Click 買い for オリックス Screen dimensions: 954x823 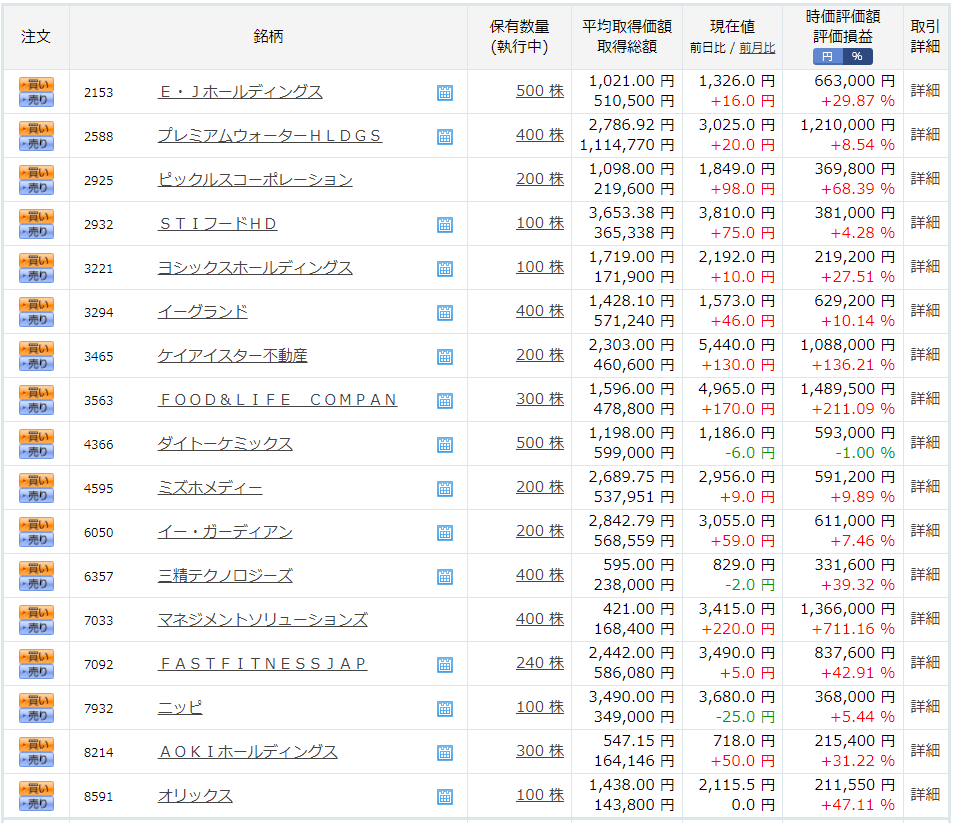[x=37, y=788]
